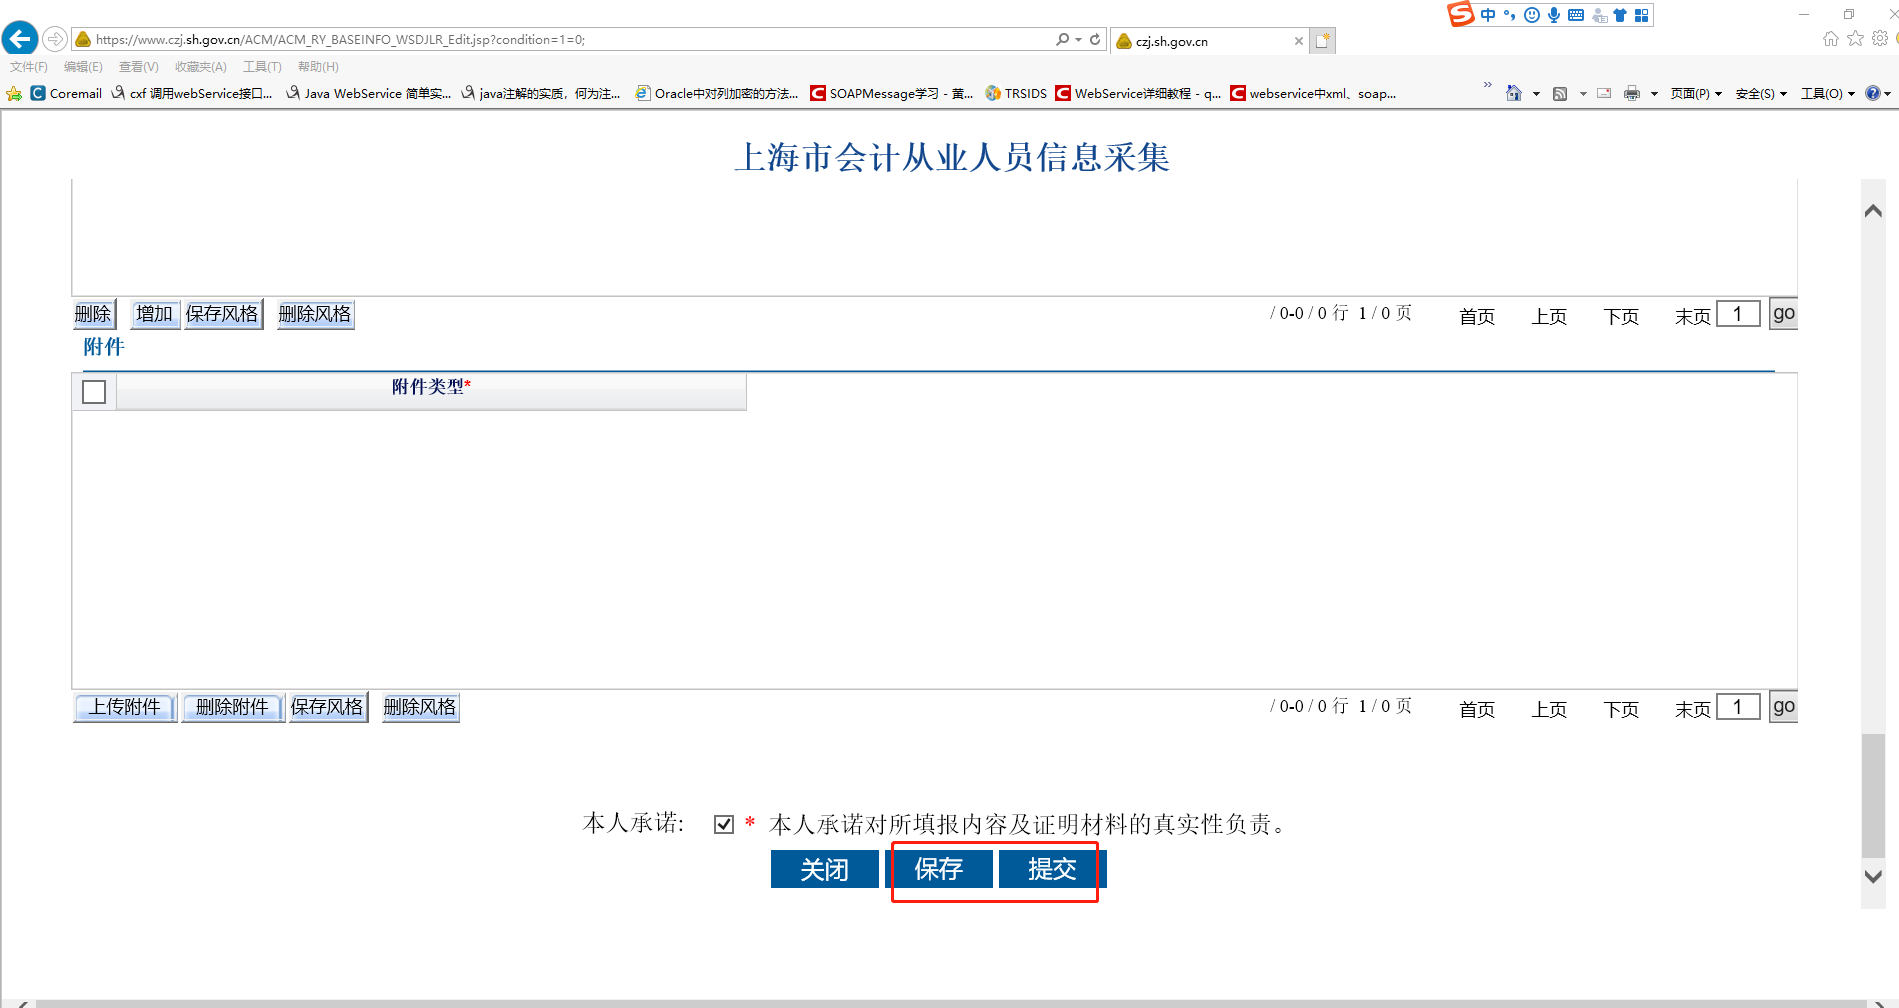This screenshot has height=1008, width=1899.
Task: Click the browser back arrow button
Action: pyautogui.click(x=20, y=39)
